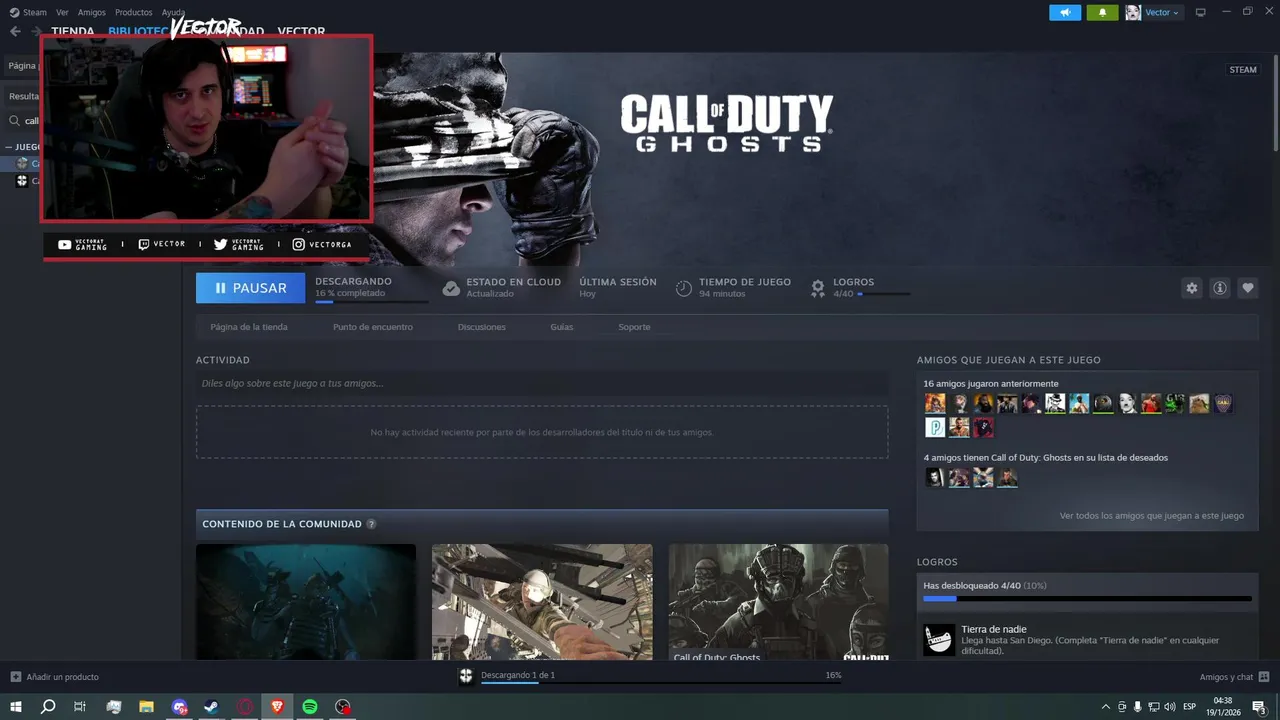
Task: Open the Guías tab
Action: point(562,327)
